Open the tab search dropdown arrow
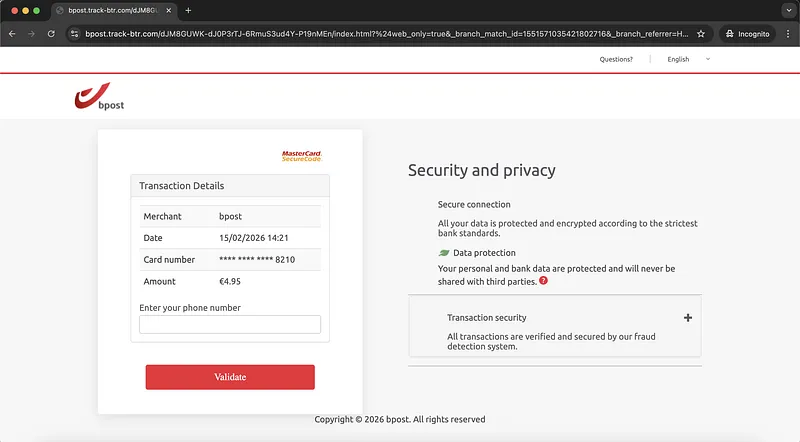This screenshot has width=800, height=442. tap(789, 10)
